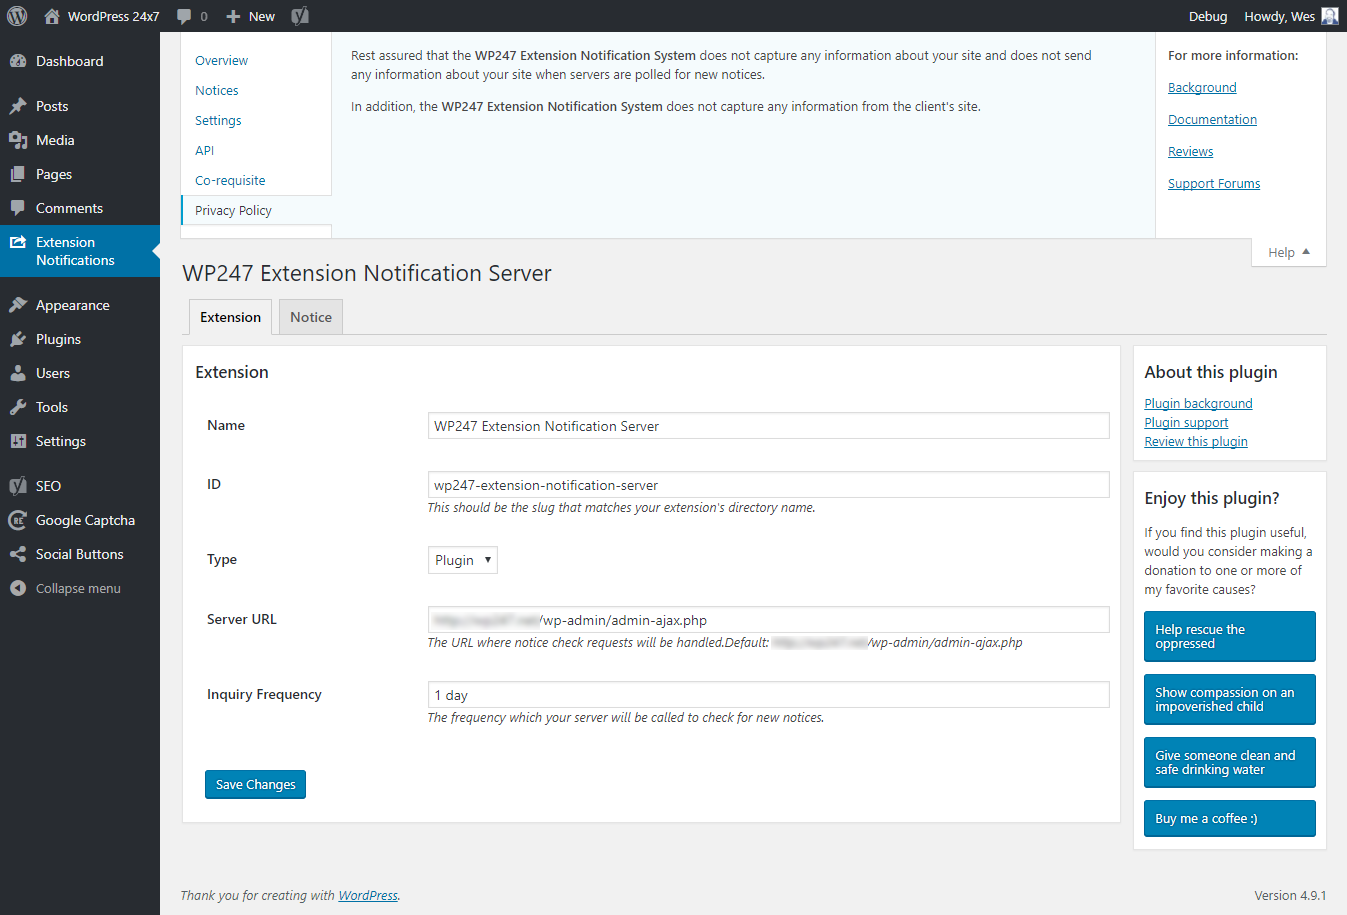Image resolution: width=1347 pixels, height=915 pixels.
Task: Click the Collapse menu arrow icon
Action: click(18, 588)
